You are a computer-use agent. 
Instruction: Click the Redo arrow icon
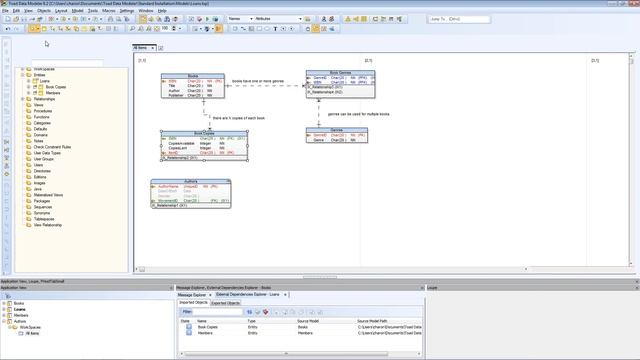coord(16,29)
